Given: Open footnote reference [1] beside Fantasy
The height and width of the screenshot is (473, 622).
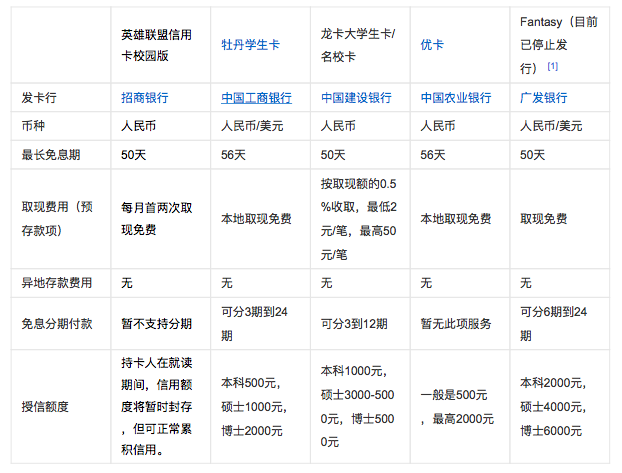Looking at the screenshot, I should (x=553, y=66).
